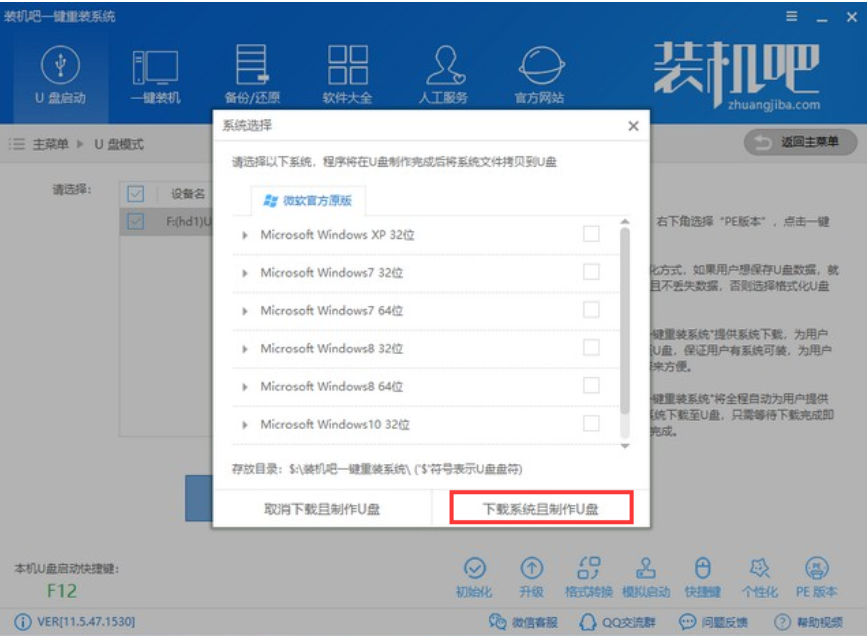Click U盘模式 in the breadcrumb
The image size is (868, 636).
pyautogui.click(x=119, y=144)
